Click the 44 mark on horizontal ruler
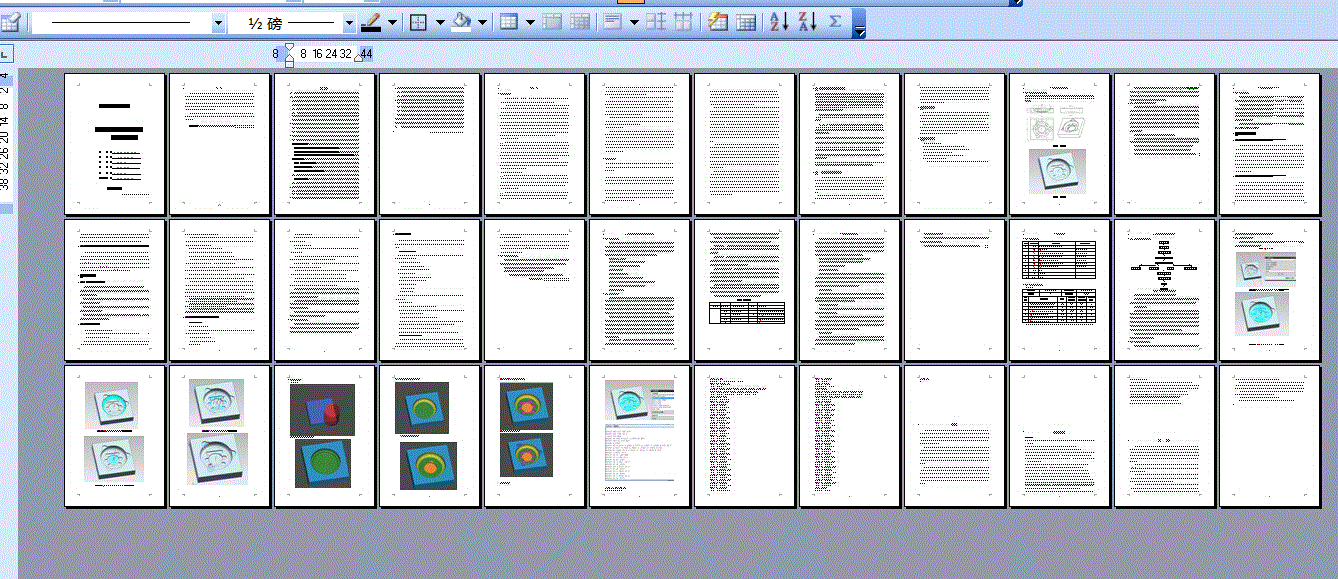The image size is (1338, 579). [367, 53]
